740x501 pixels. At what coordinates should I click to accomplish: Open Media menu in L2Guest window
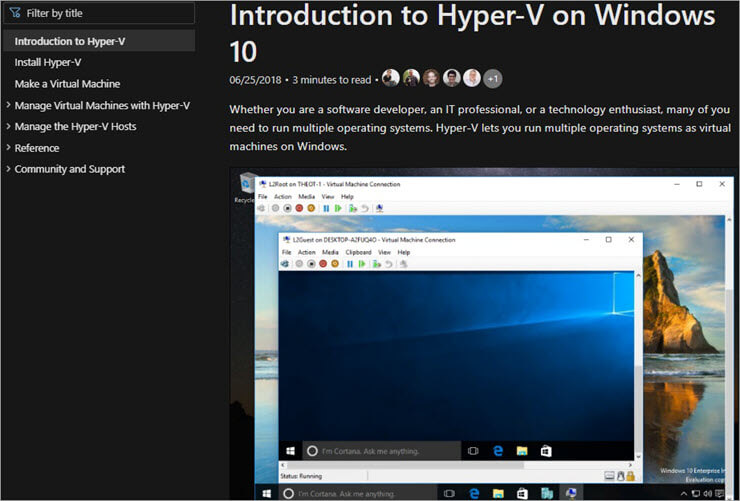[x=330, y=252]
